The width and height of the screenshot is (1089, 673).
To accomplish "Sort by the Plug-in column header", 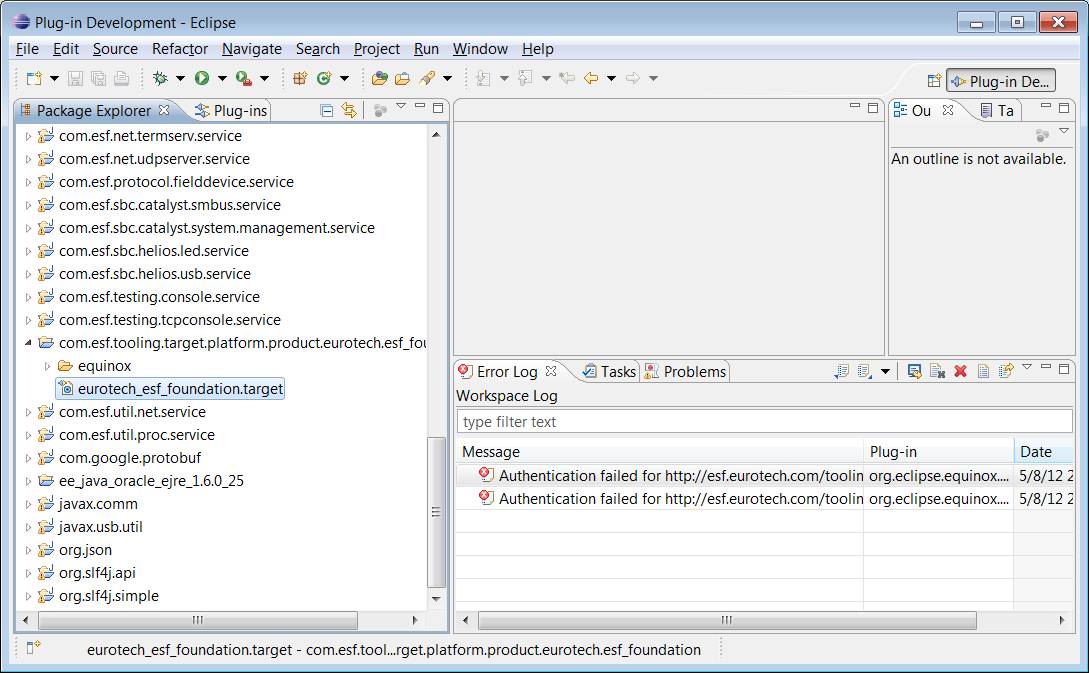I will click(938, 451).
